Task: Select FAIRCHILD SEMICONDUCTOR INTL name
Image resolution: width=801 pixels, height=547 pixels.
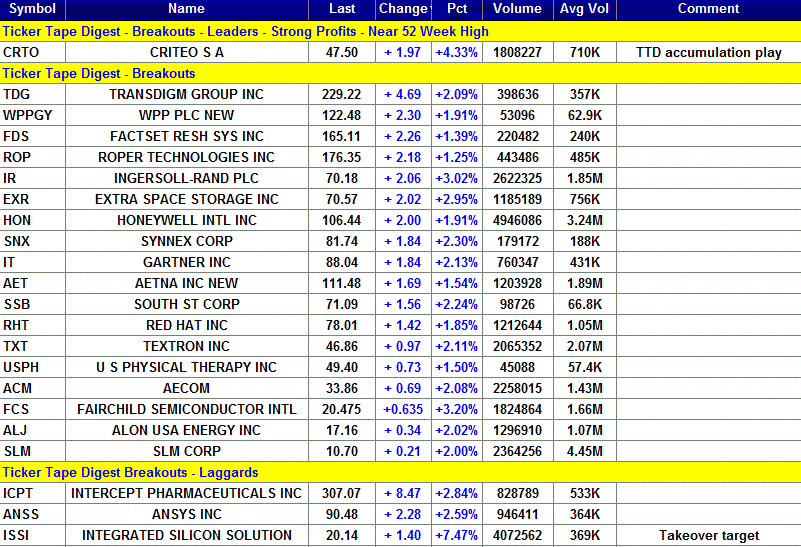Action: (x=186, y=409)
